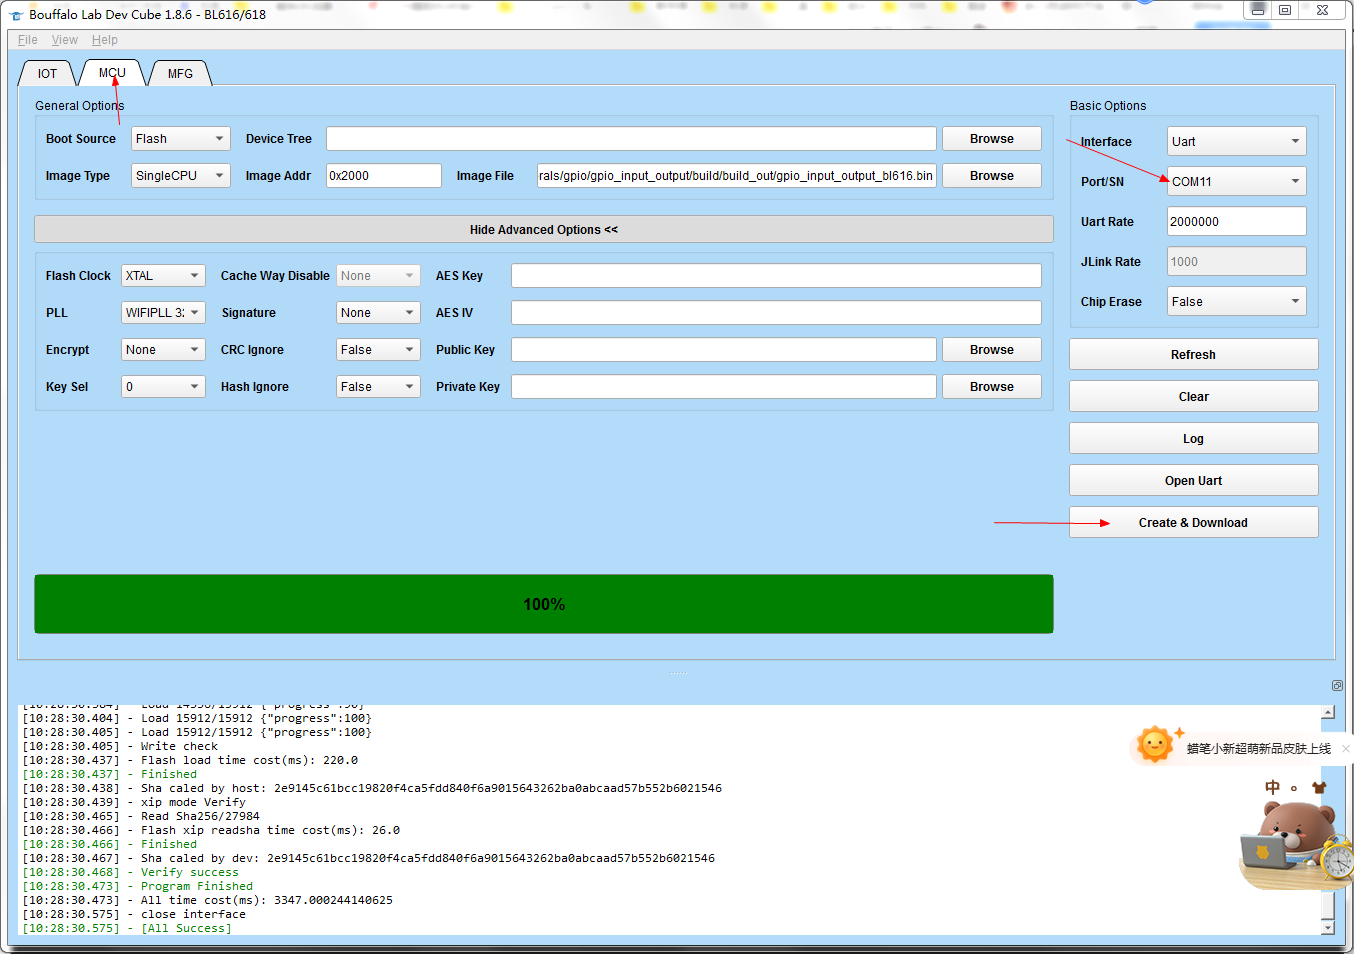Screen dimensions: 1354x954
Task: Expand the Image Type dropdown
Action: [181, 176]
